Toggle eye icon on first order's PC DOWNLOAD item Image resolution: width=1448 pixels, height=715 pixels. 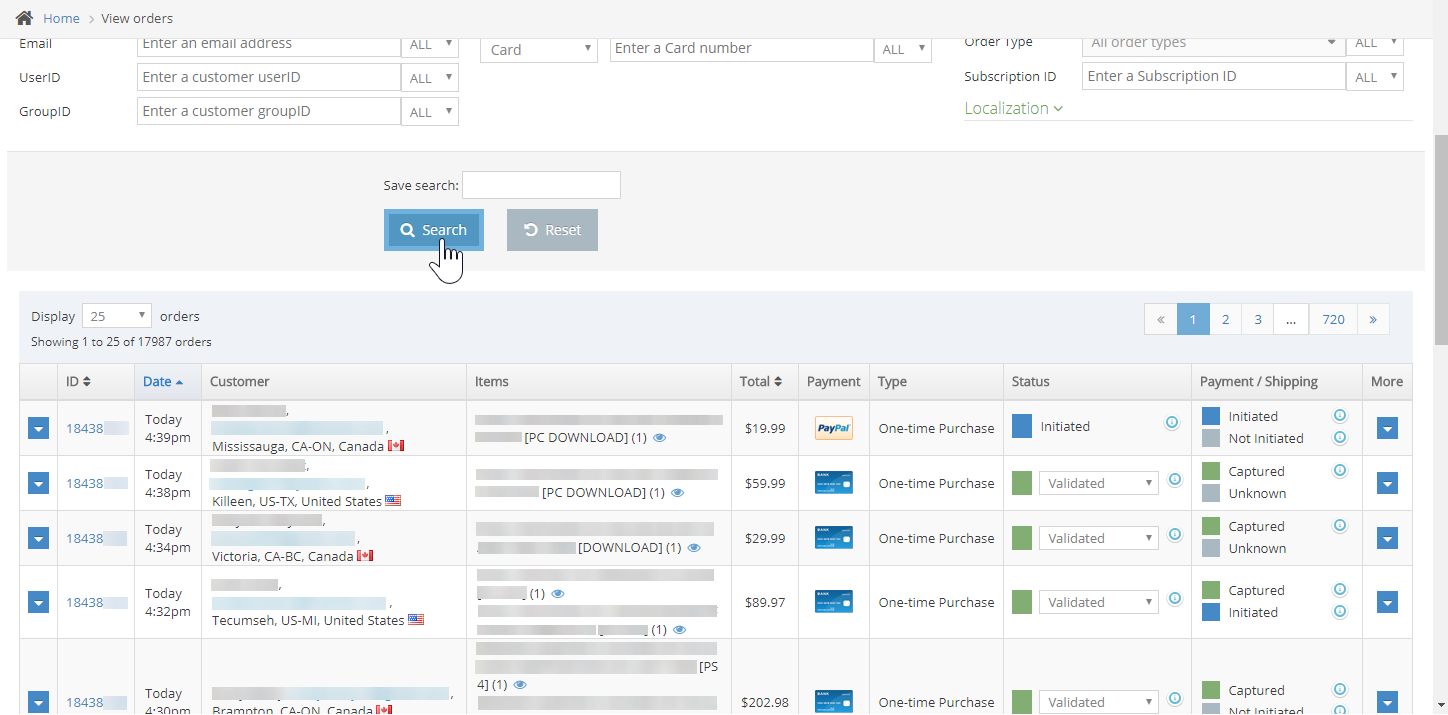pyautogui.click(x=661, y=438)
